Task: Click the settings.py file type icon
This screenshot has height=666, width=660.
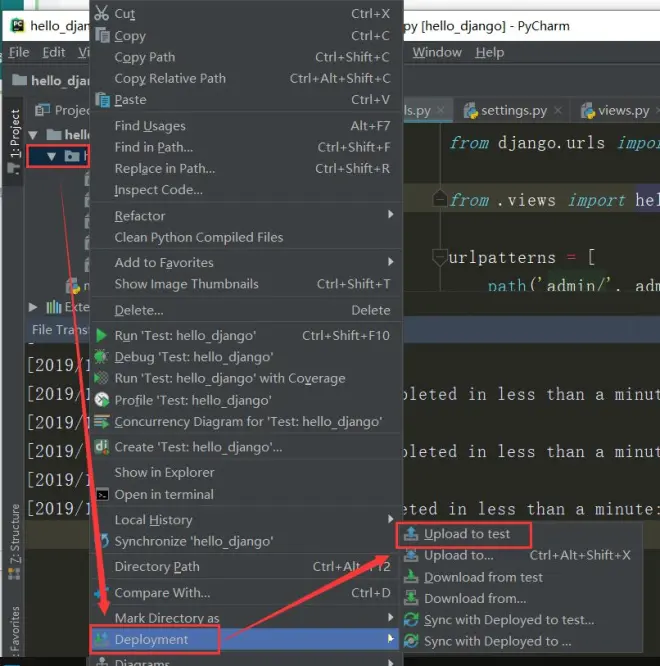Action: coord(471,111)
